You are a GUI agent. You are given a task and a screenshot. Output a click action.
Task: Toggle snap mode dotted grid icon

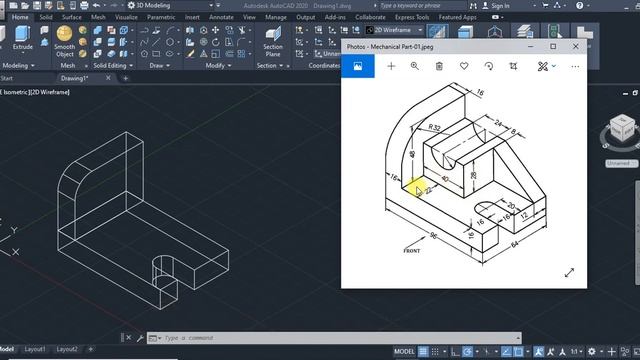click(435, 351)
